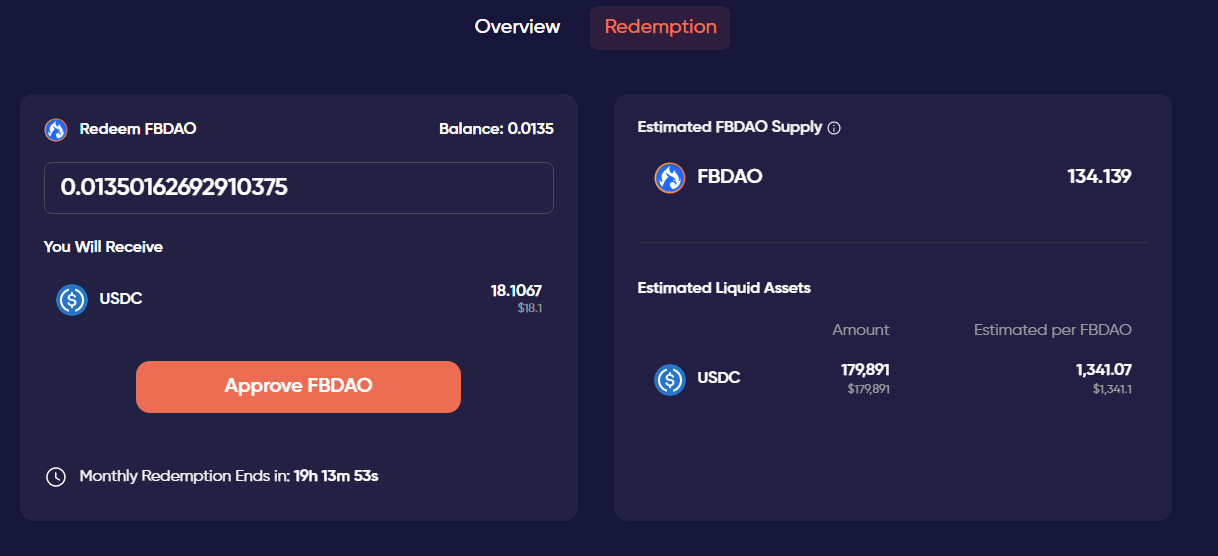This screenshot has width=1218, height=556.
Task: Click the Estimated per FBDAO column header
Action: pos(1053,330)
